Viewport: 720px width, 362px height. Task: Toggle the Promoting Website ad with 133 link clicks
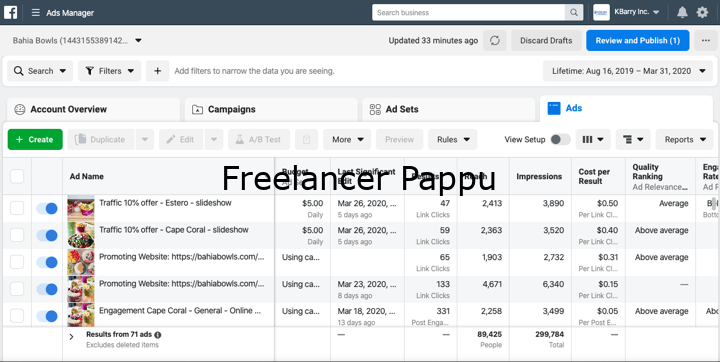[47, 289]
